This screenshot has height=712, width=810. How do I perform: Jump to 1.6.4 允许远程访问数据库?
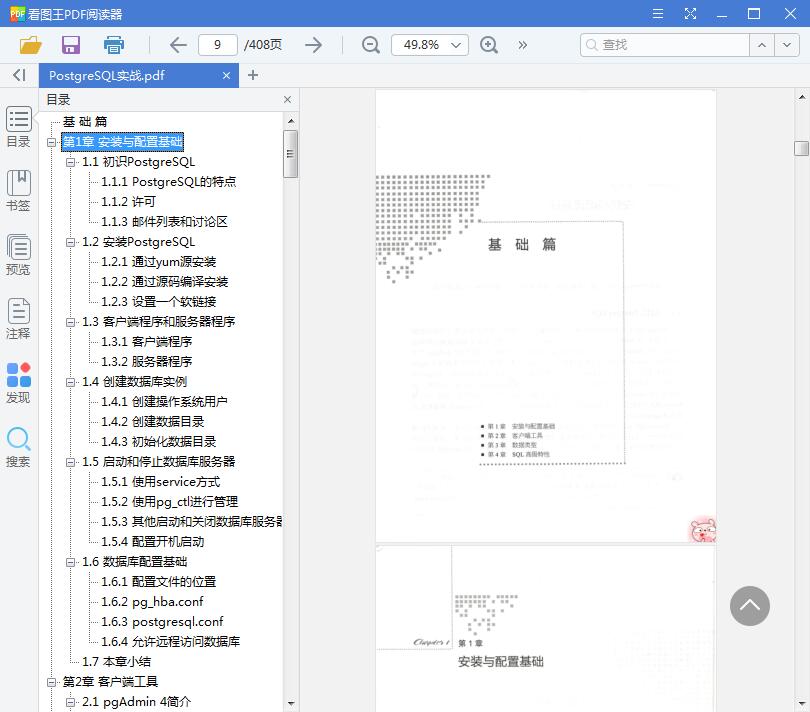pos(170,642)
